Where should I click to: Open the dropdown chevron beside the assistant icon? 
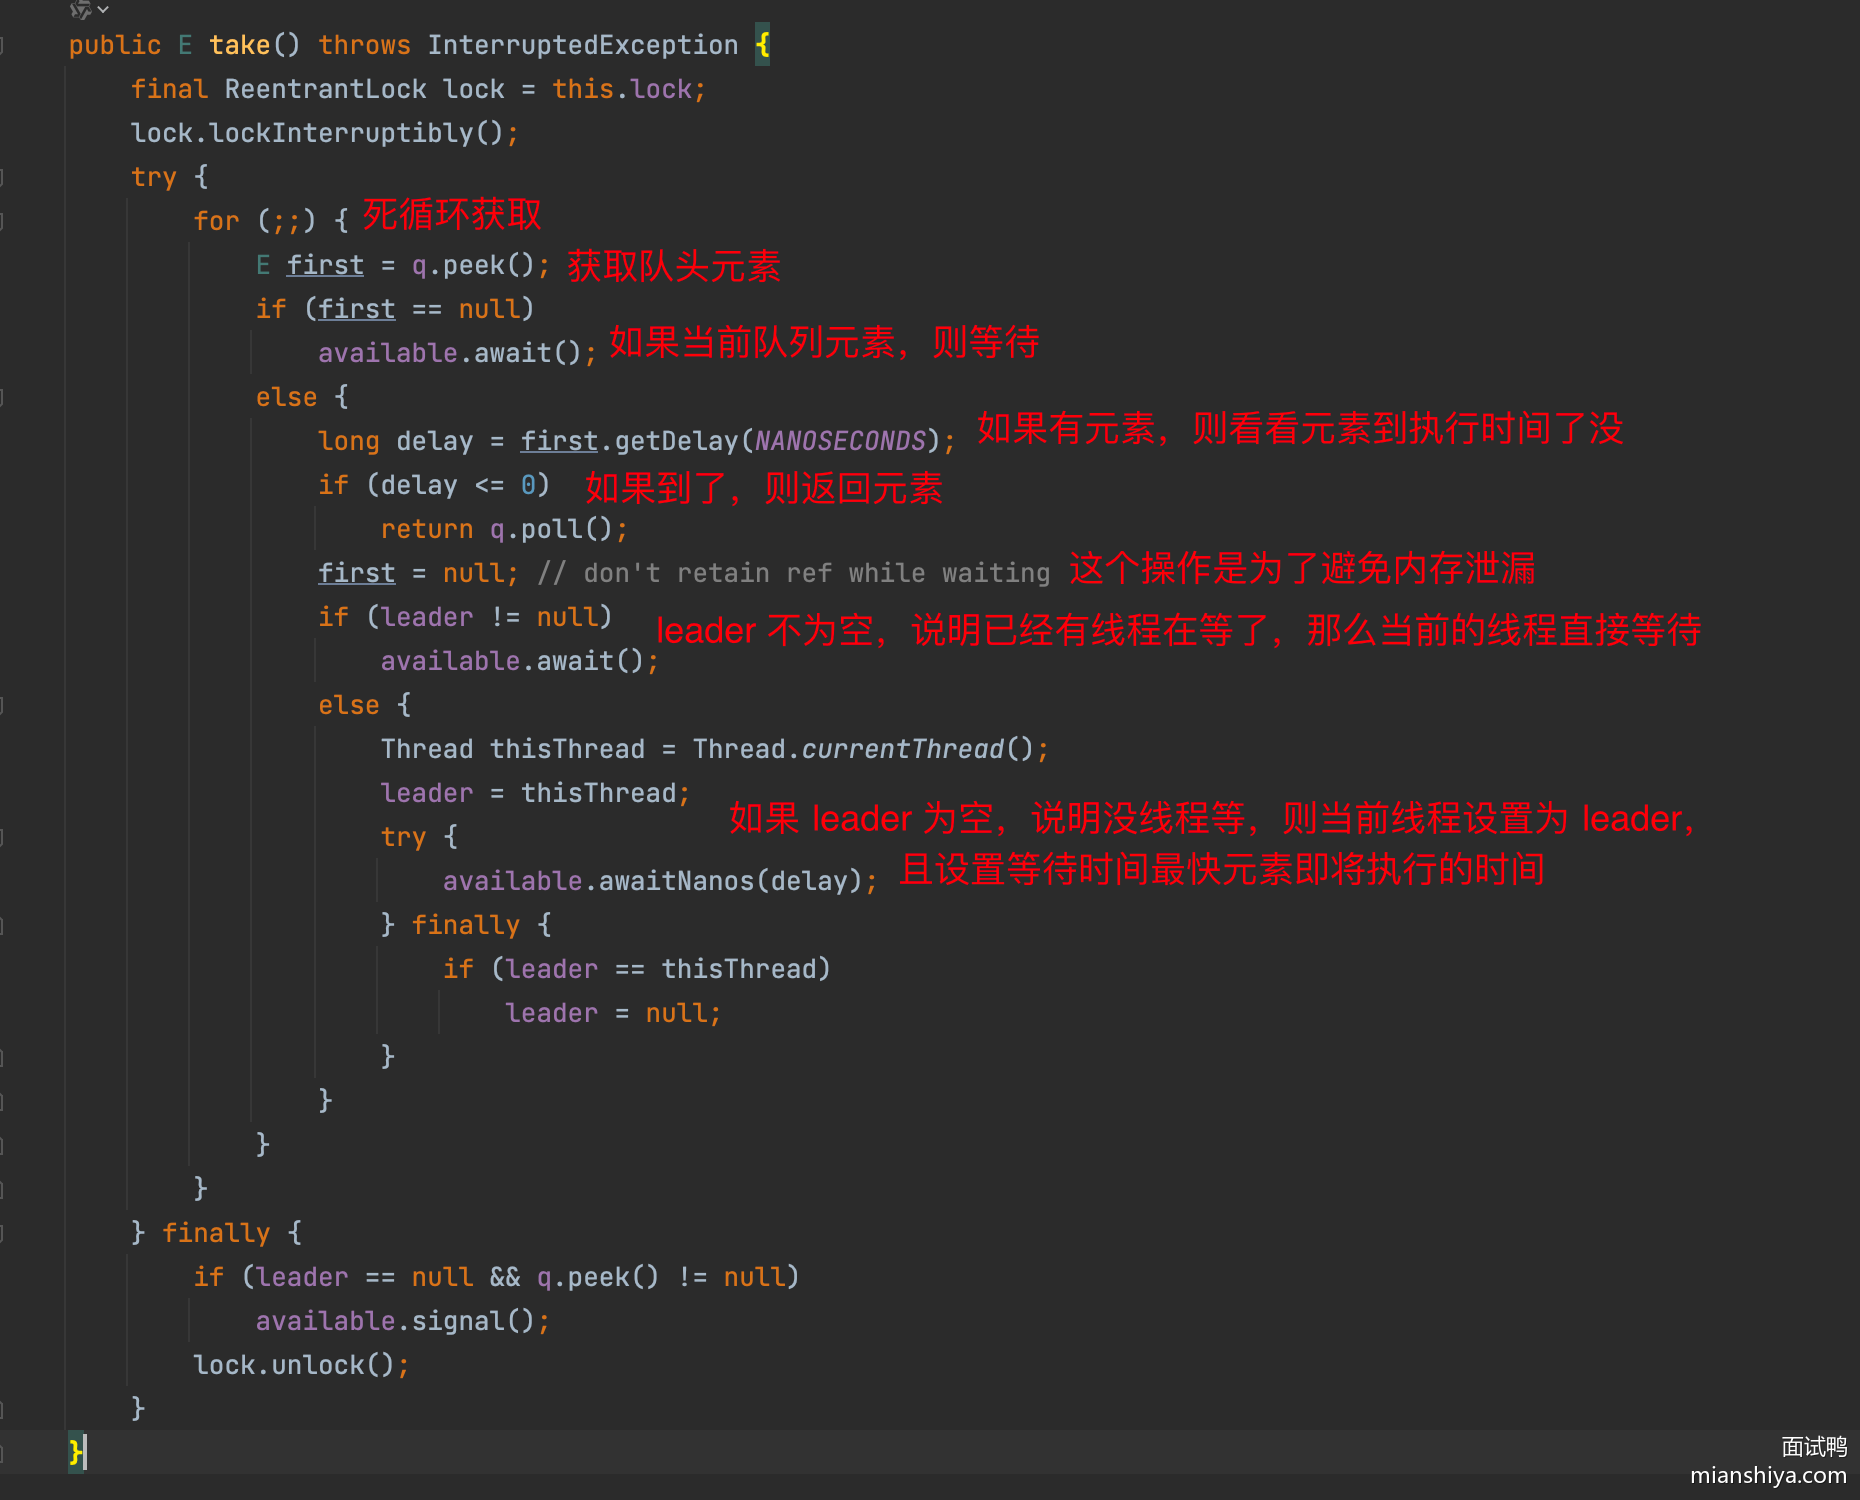tap(103, 9)
